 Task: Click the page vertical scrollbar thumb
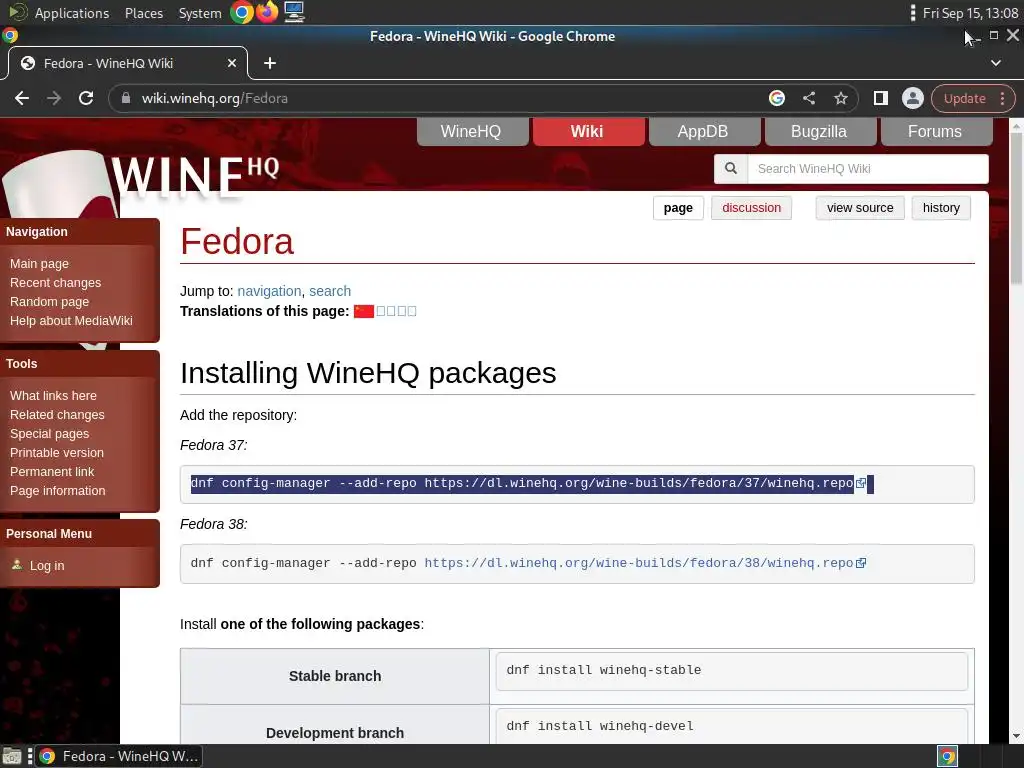1016,209
